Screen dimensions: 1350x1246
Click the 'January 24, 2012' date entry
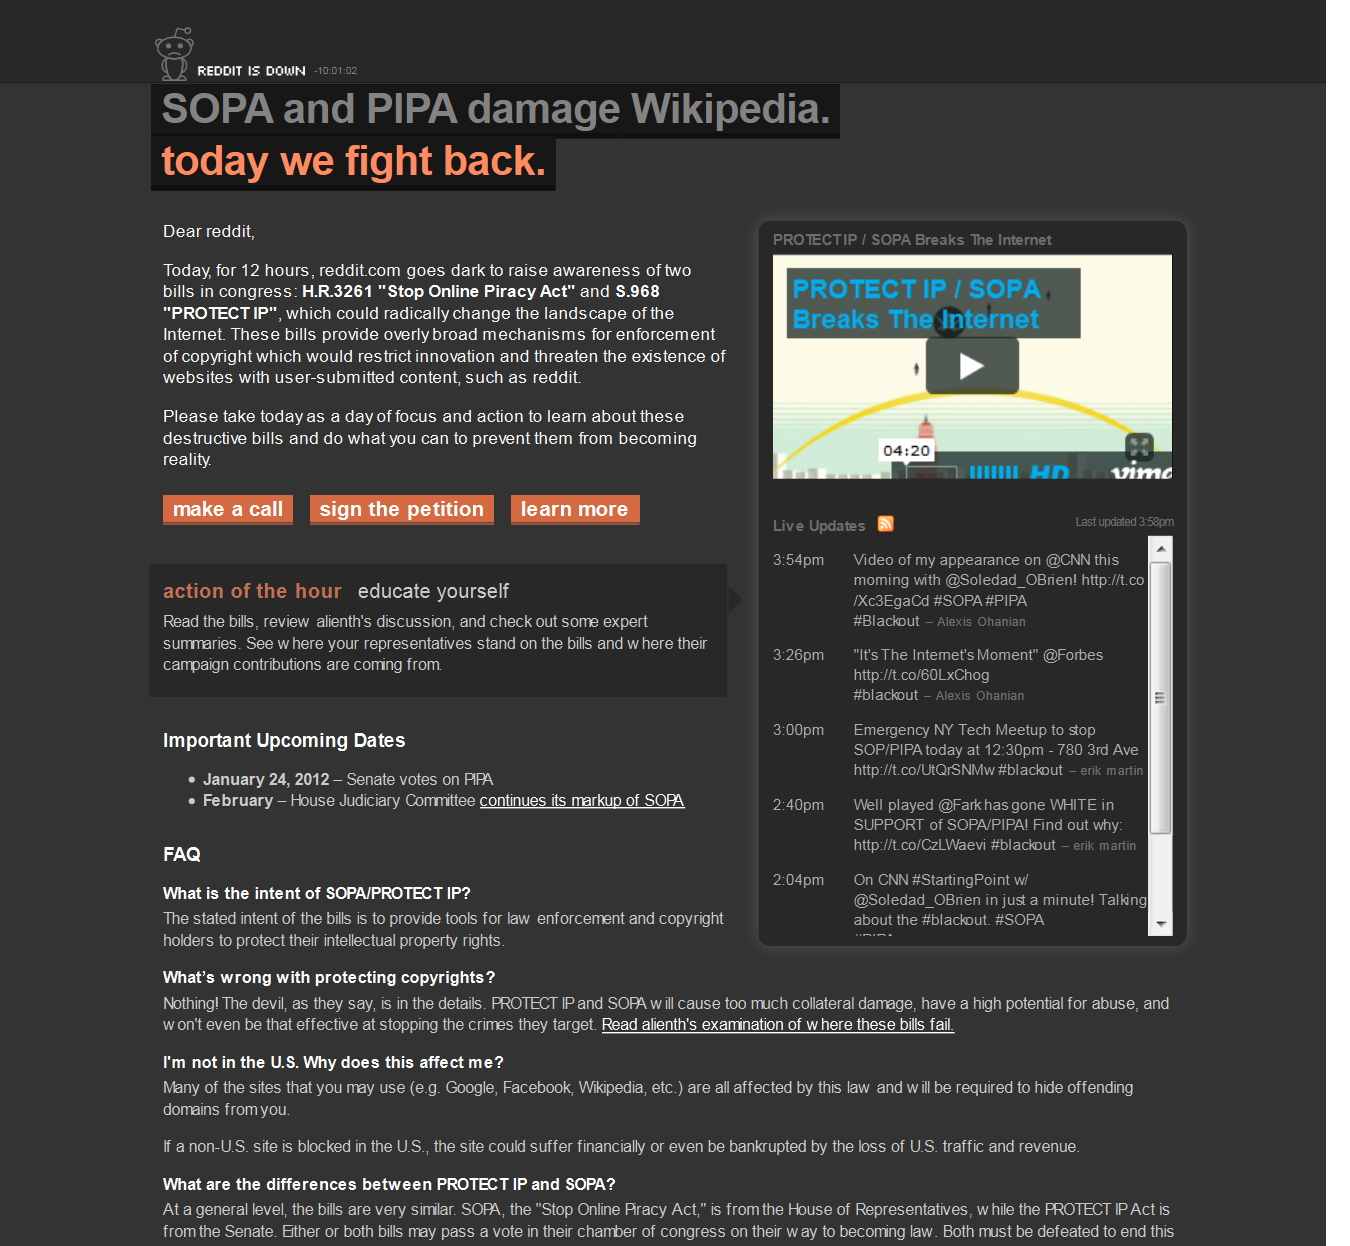pyautogui.click(x=347, y=780)
